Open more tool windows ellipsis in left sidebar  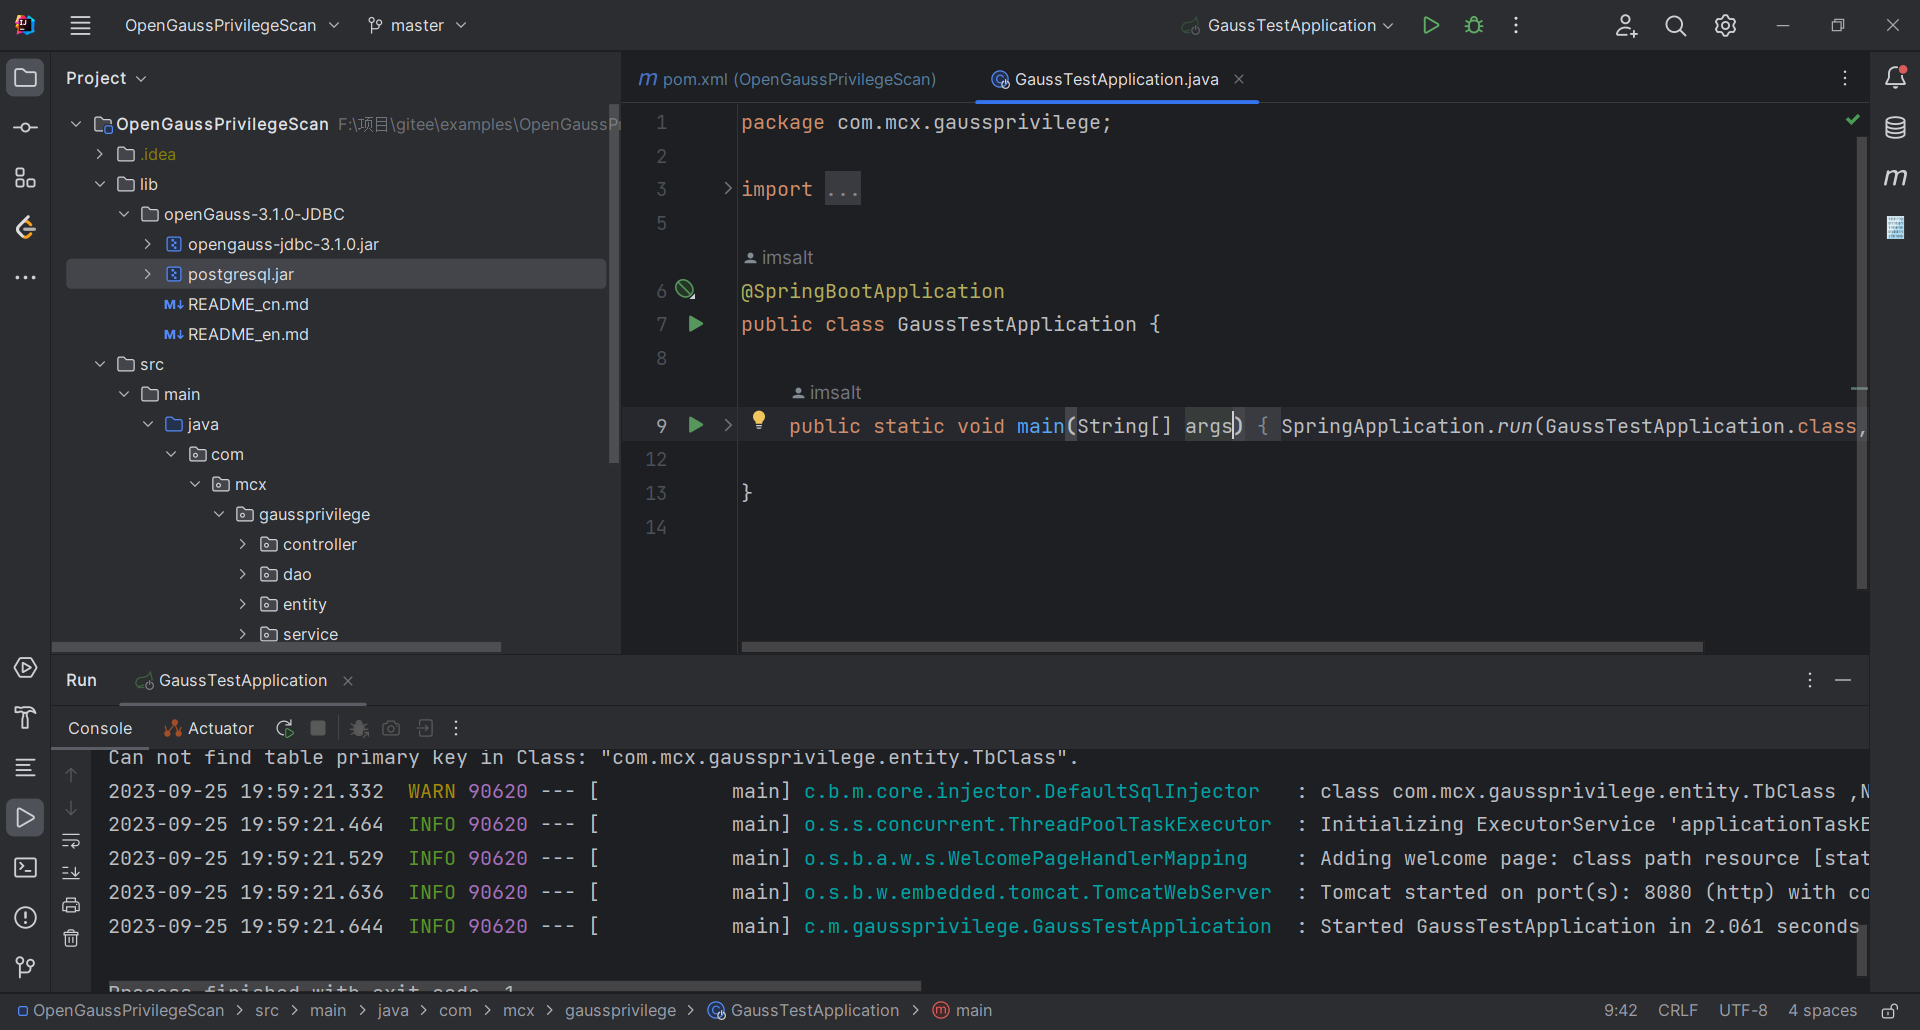pyautogui.click(x=26, y=278)
